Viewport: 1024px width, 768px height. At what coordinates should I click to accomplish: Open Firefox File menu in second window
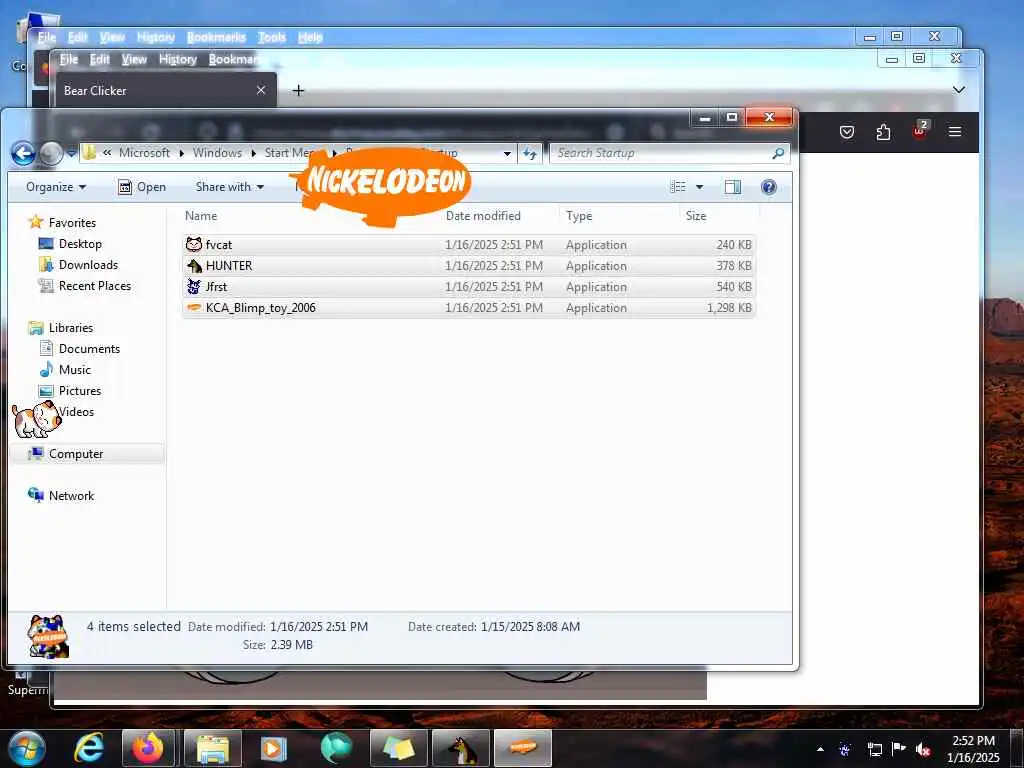point(69,59)
